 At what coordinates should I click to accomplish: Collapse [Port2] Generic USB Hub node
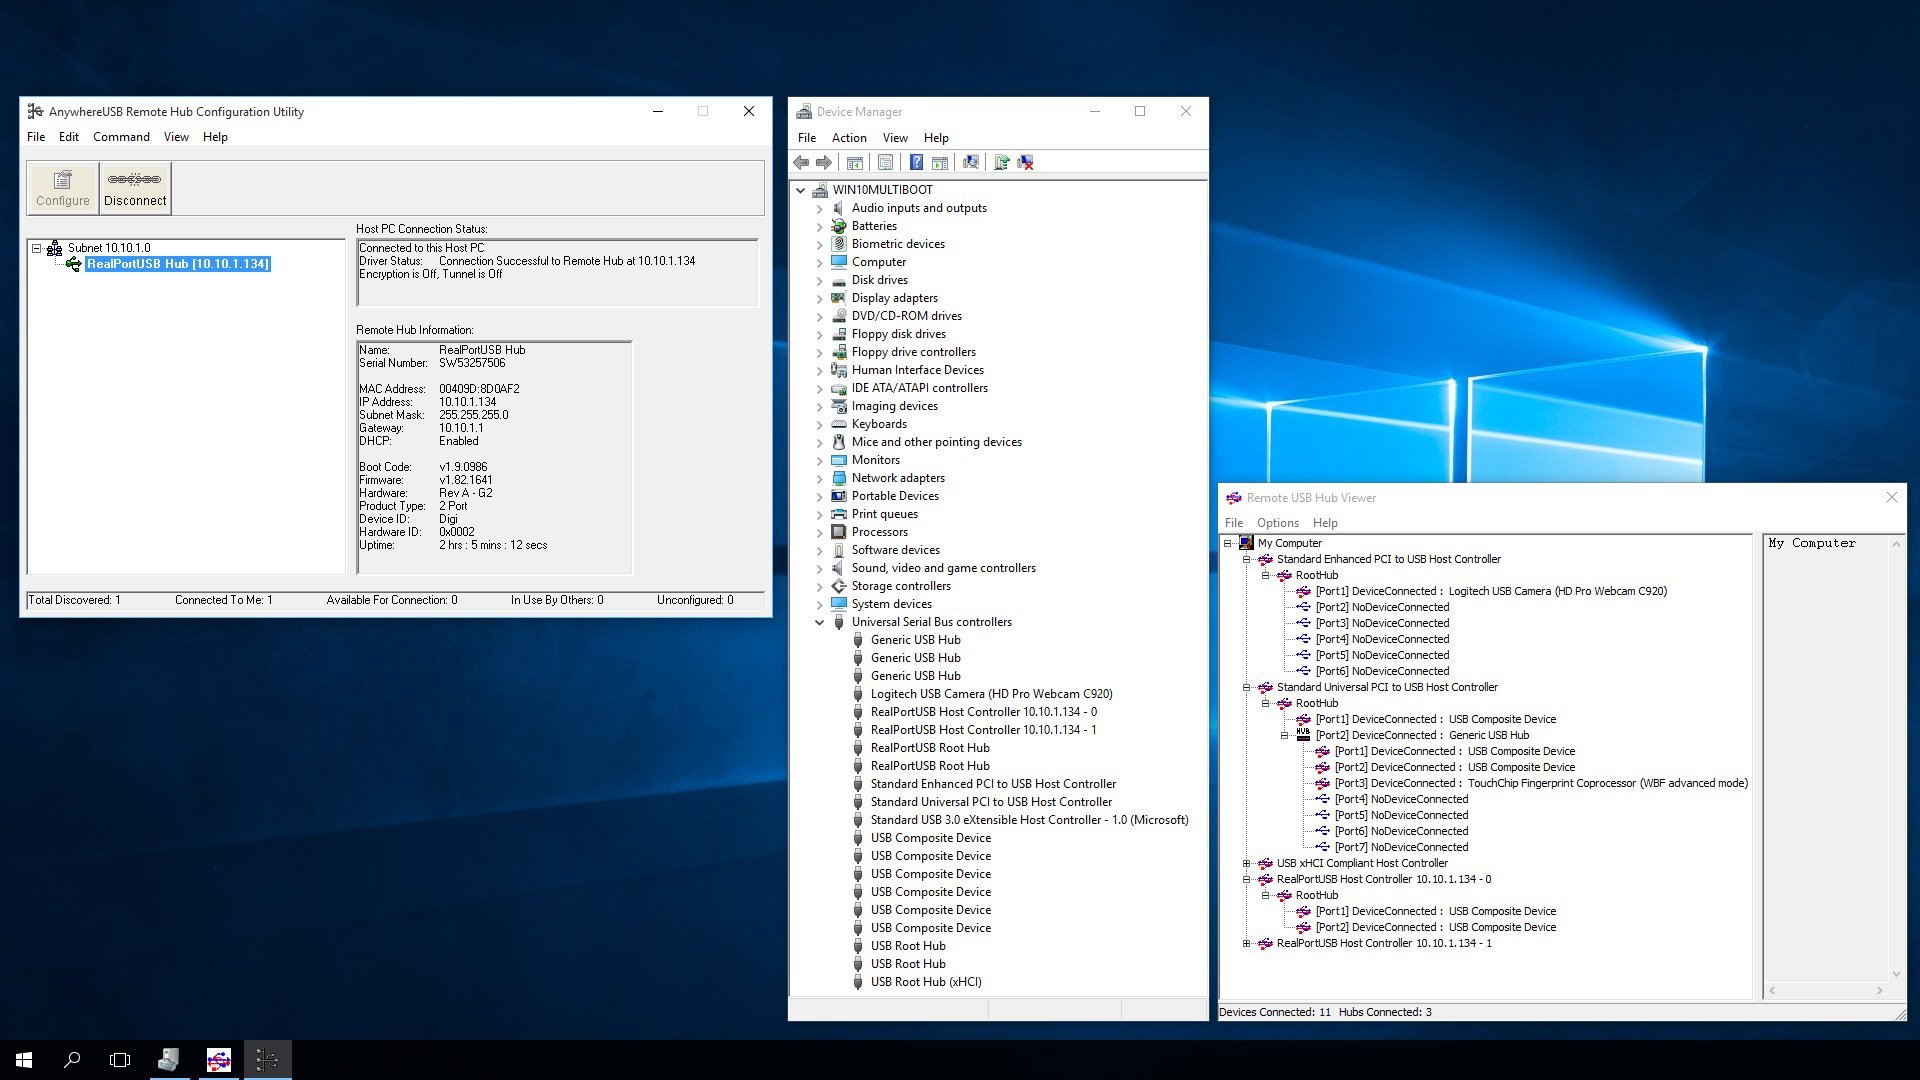pyautogui.click(x=1285, y=735)
